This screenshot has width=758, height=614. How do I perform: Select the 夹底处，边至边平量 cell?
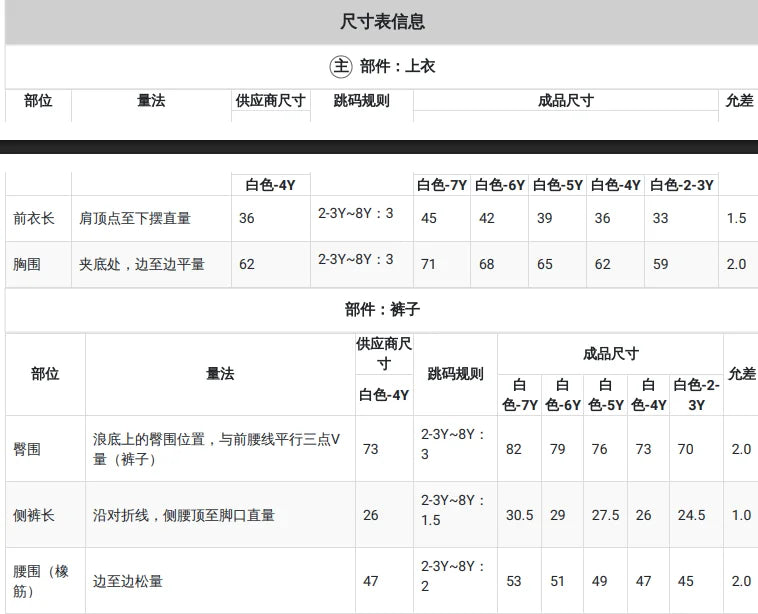point(142,264)
